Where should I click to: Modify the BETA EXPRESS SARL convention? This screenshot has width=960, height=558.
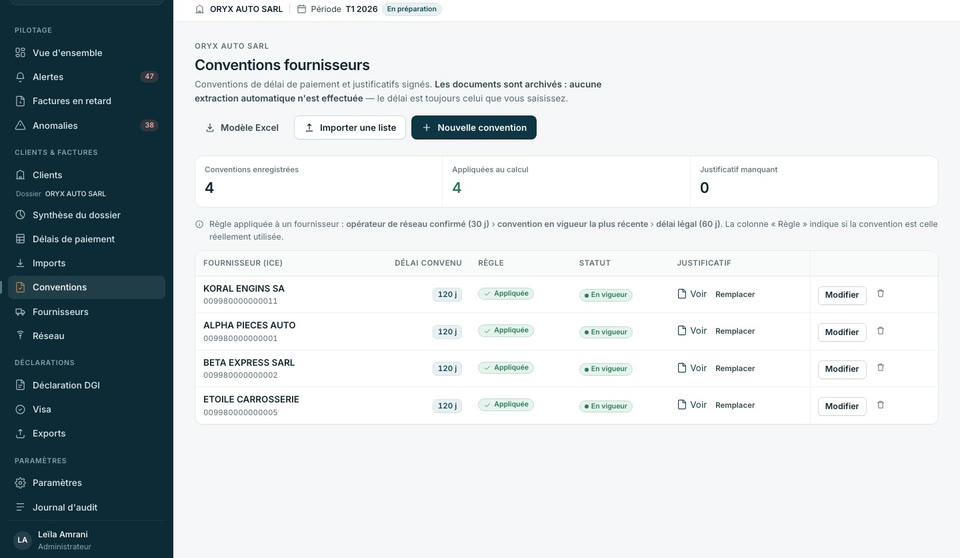pyautogui.click(x=842, y=369)
